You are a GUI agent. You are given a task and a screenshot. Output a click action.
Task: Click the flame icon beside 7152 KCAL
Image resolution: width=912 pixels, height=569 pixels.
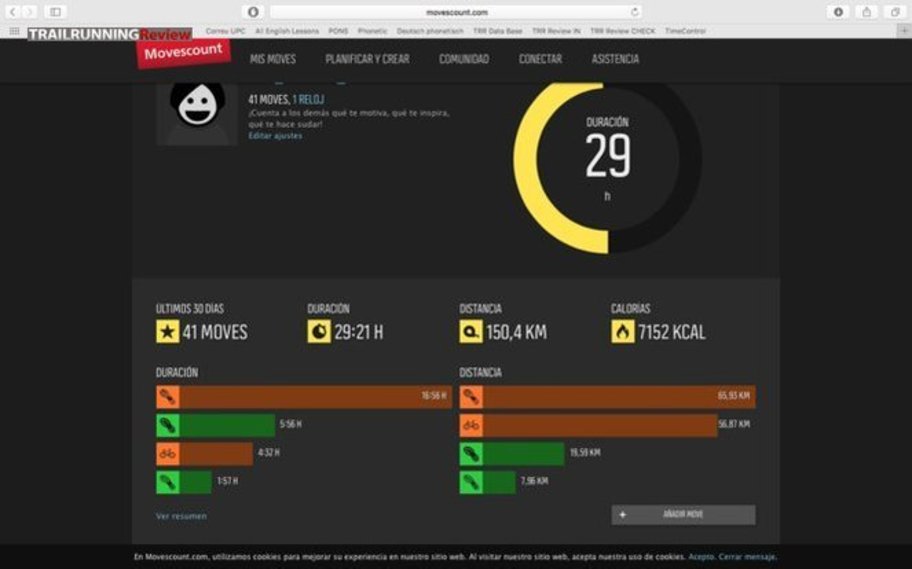point(622,332)
